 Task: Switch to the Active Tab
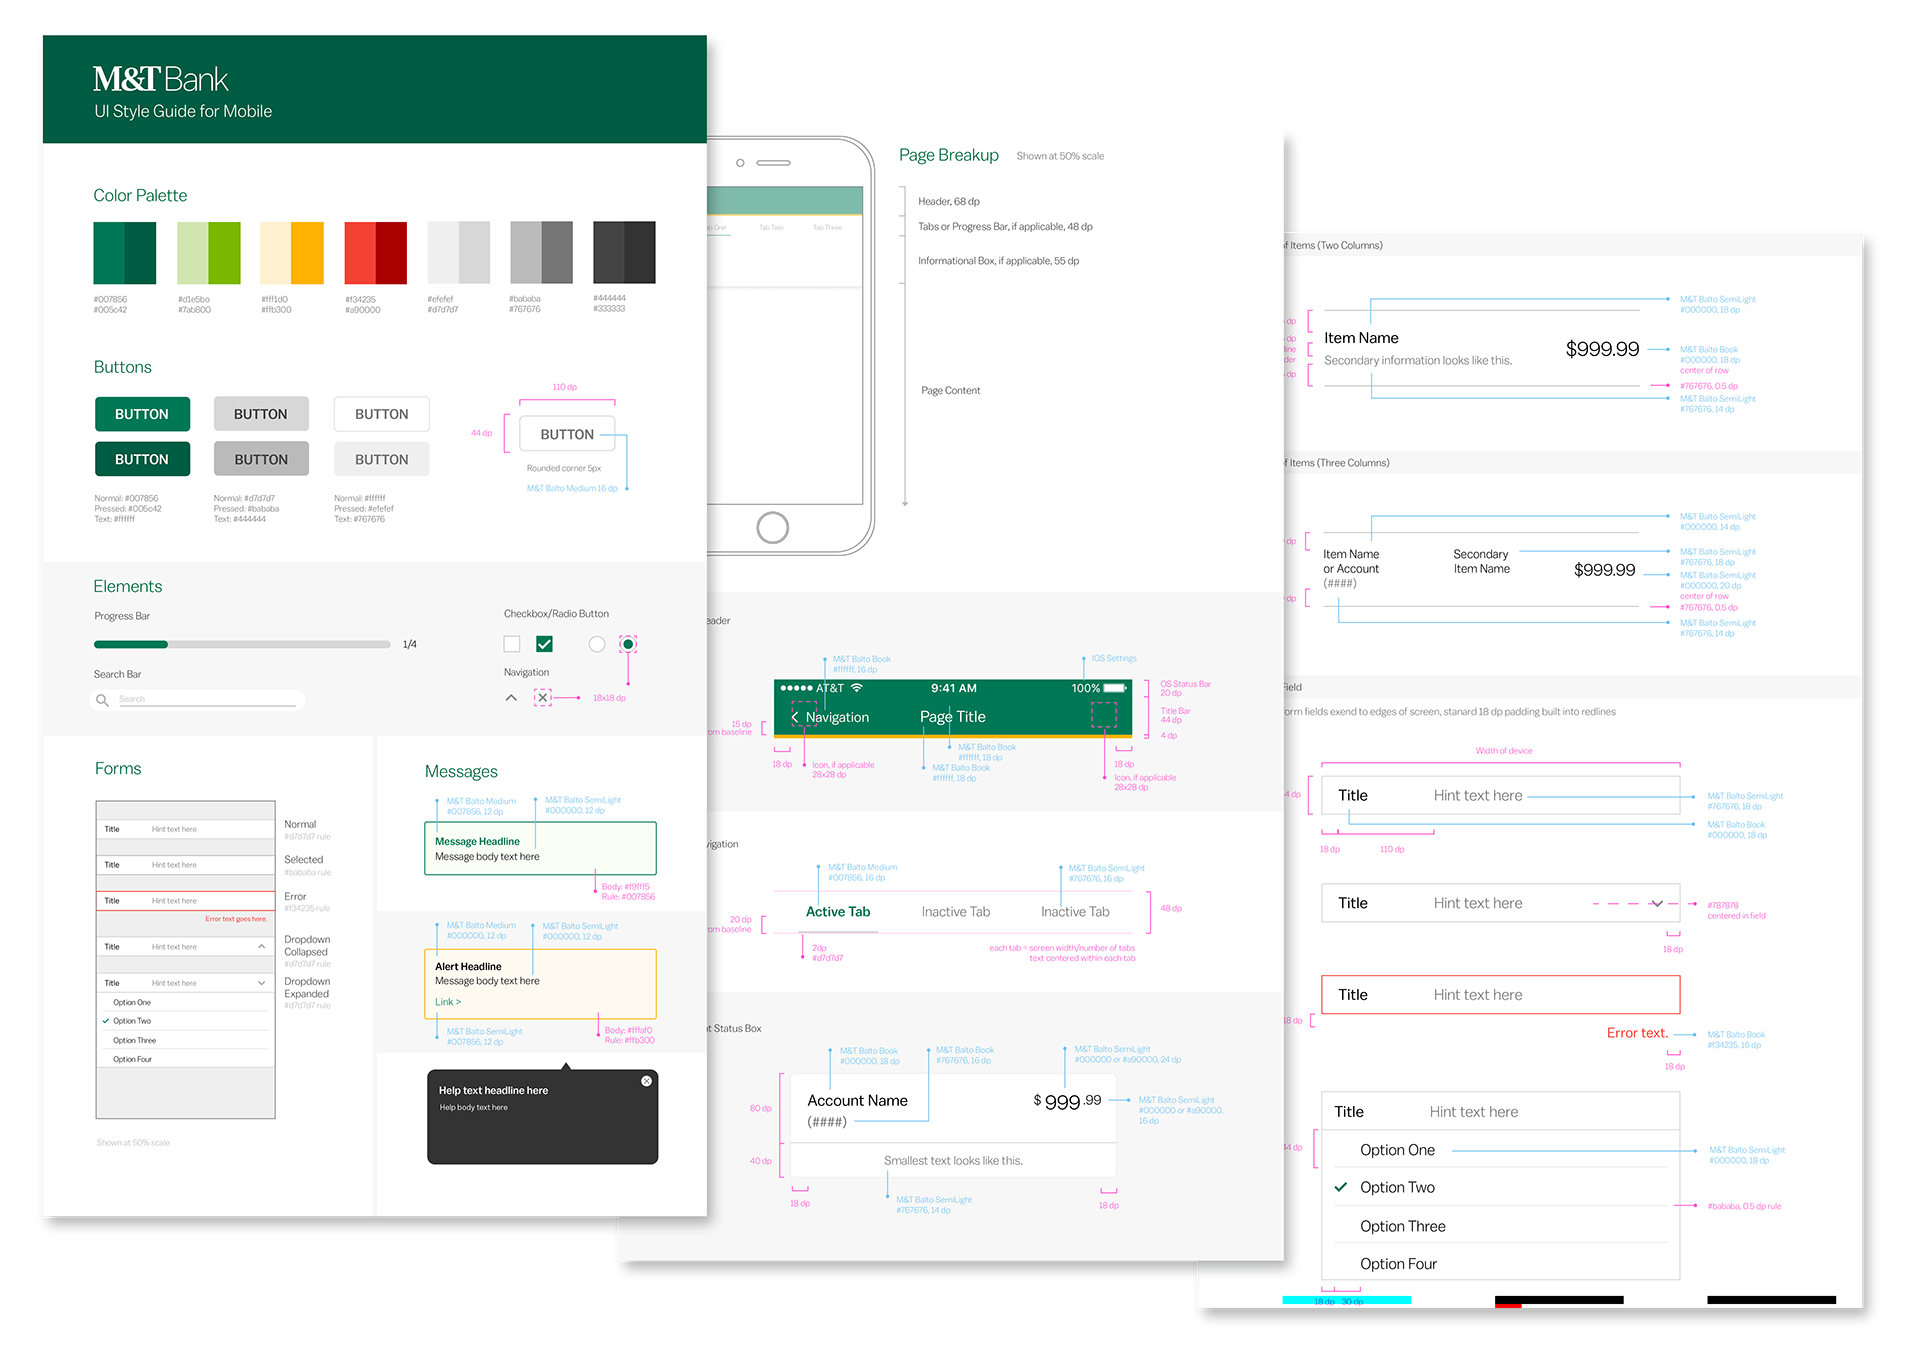coord(838,912)
